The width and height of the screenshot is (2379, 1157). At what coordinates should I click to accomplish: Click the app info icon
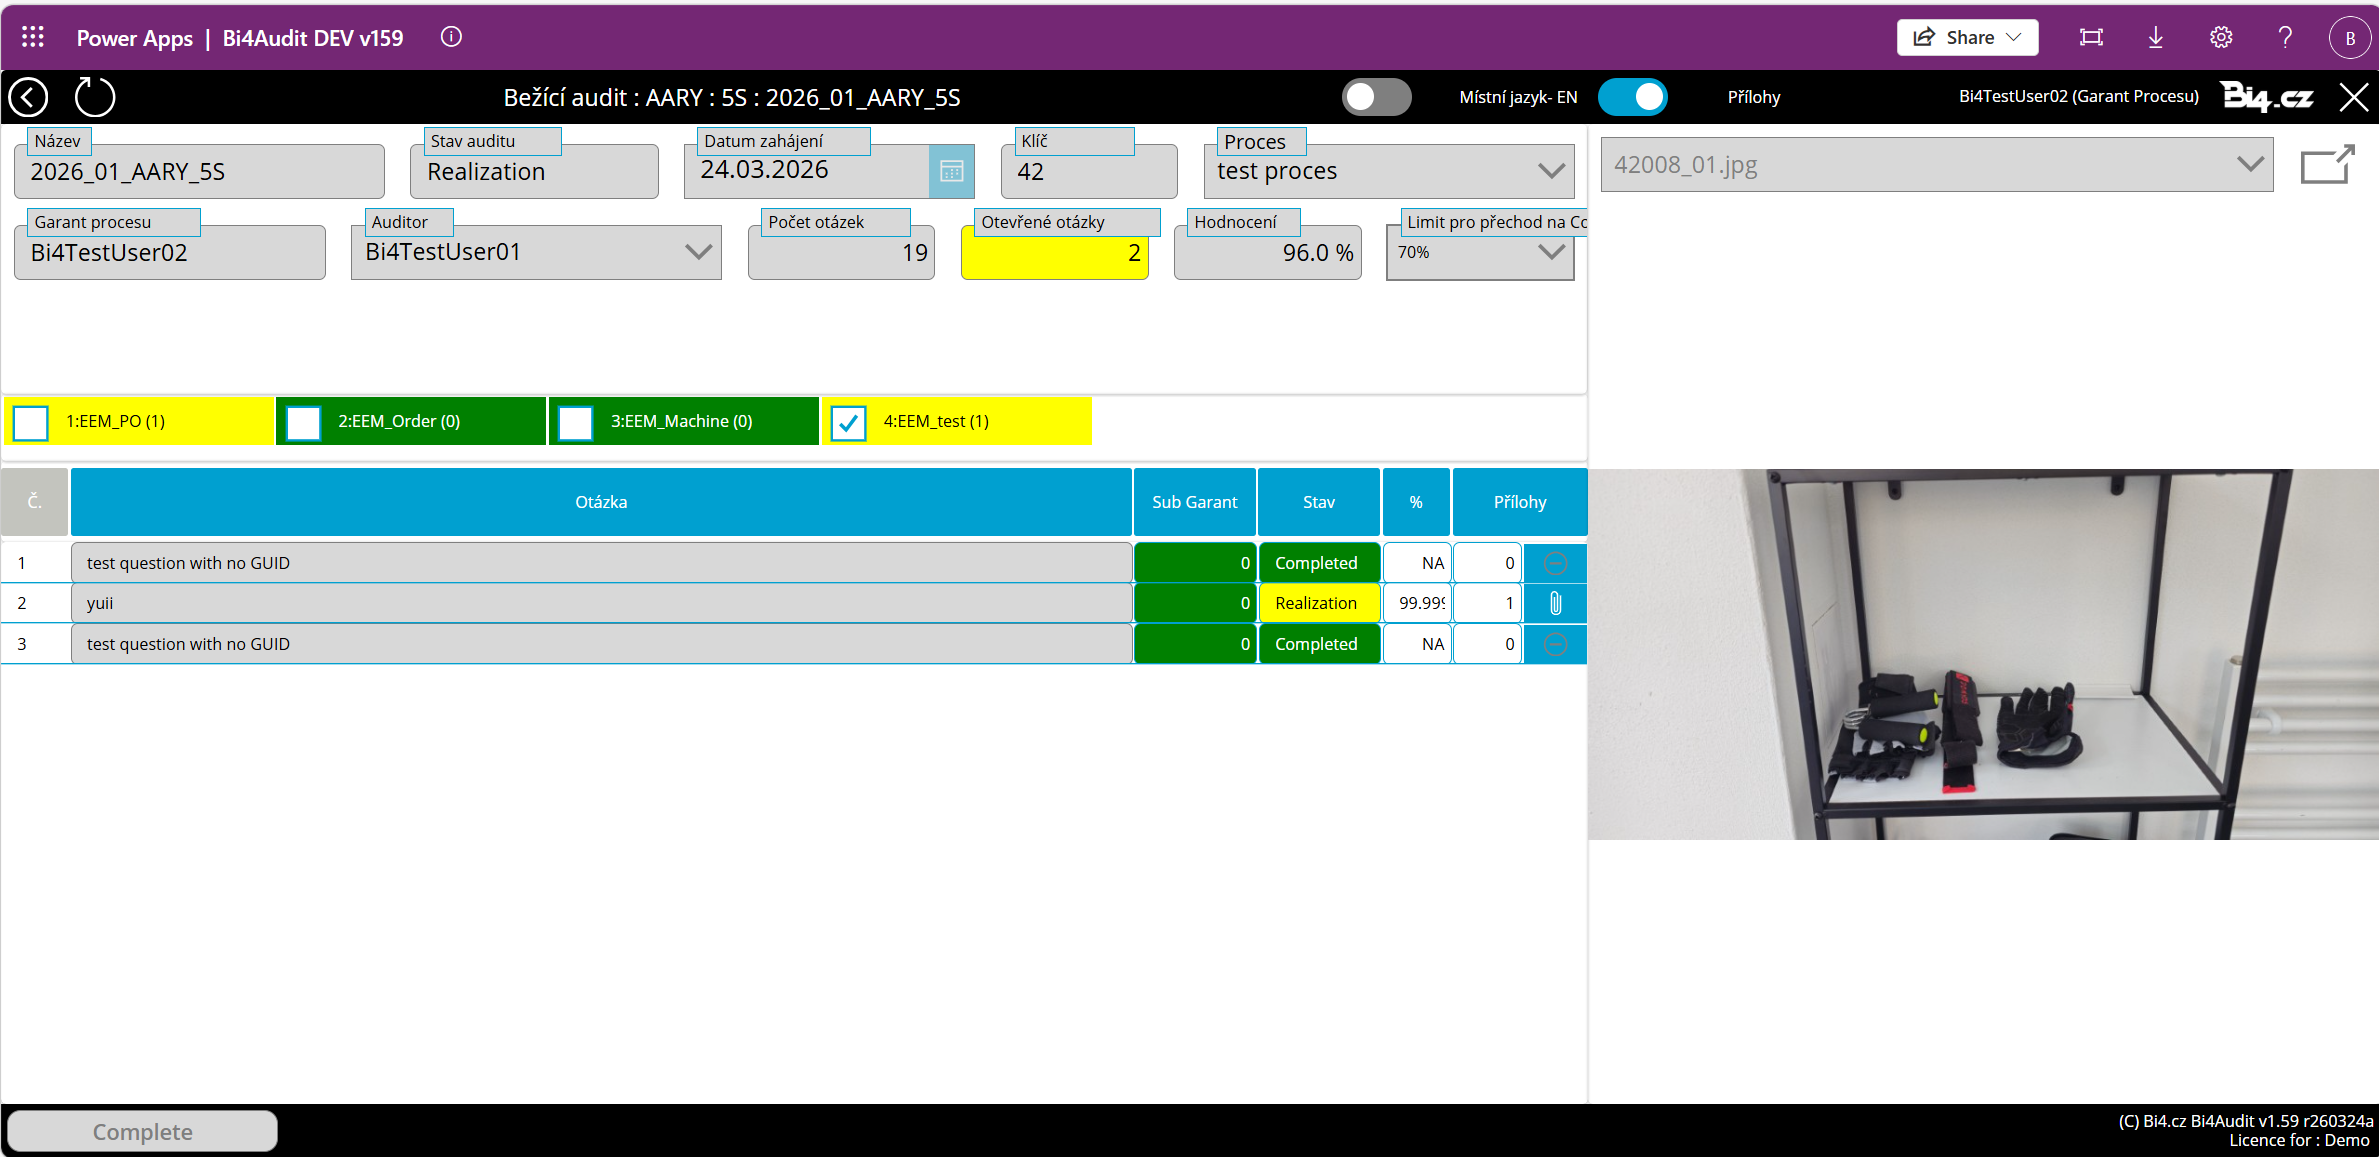pos(451,37)
